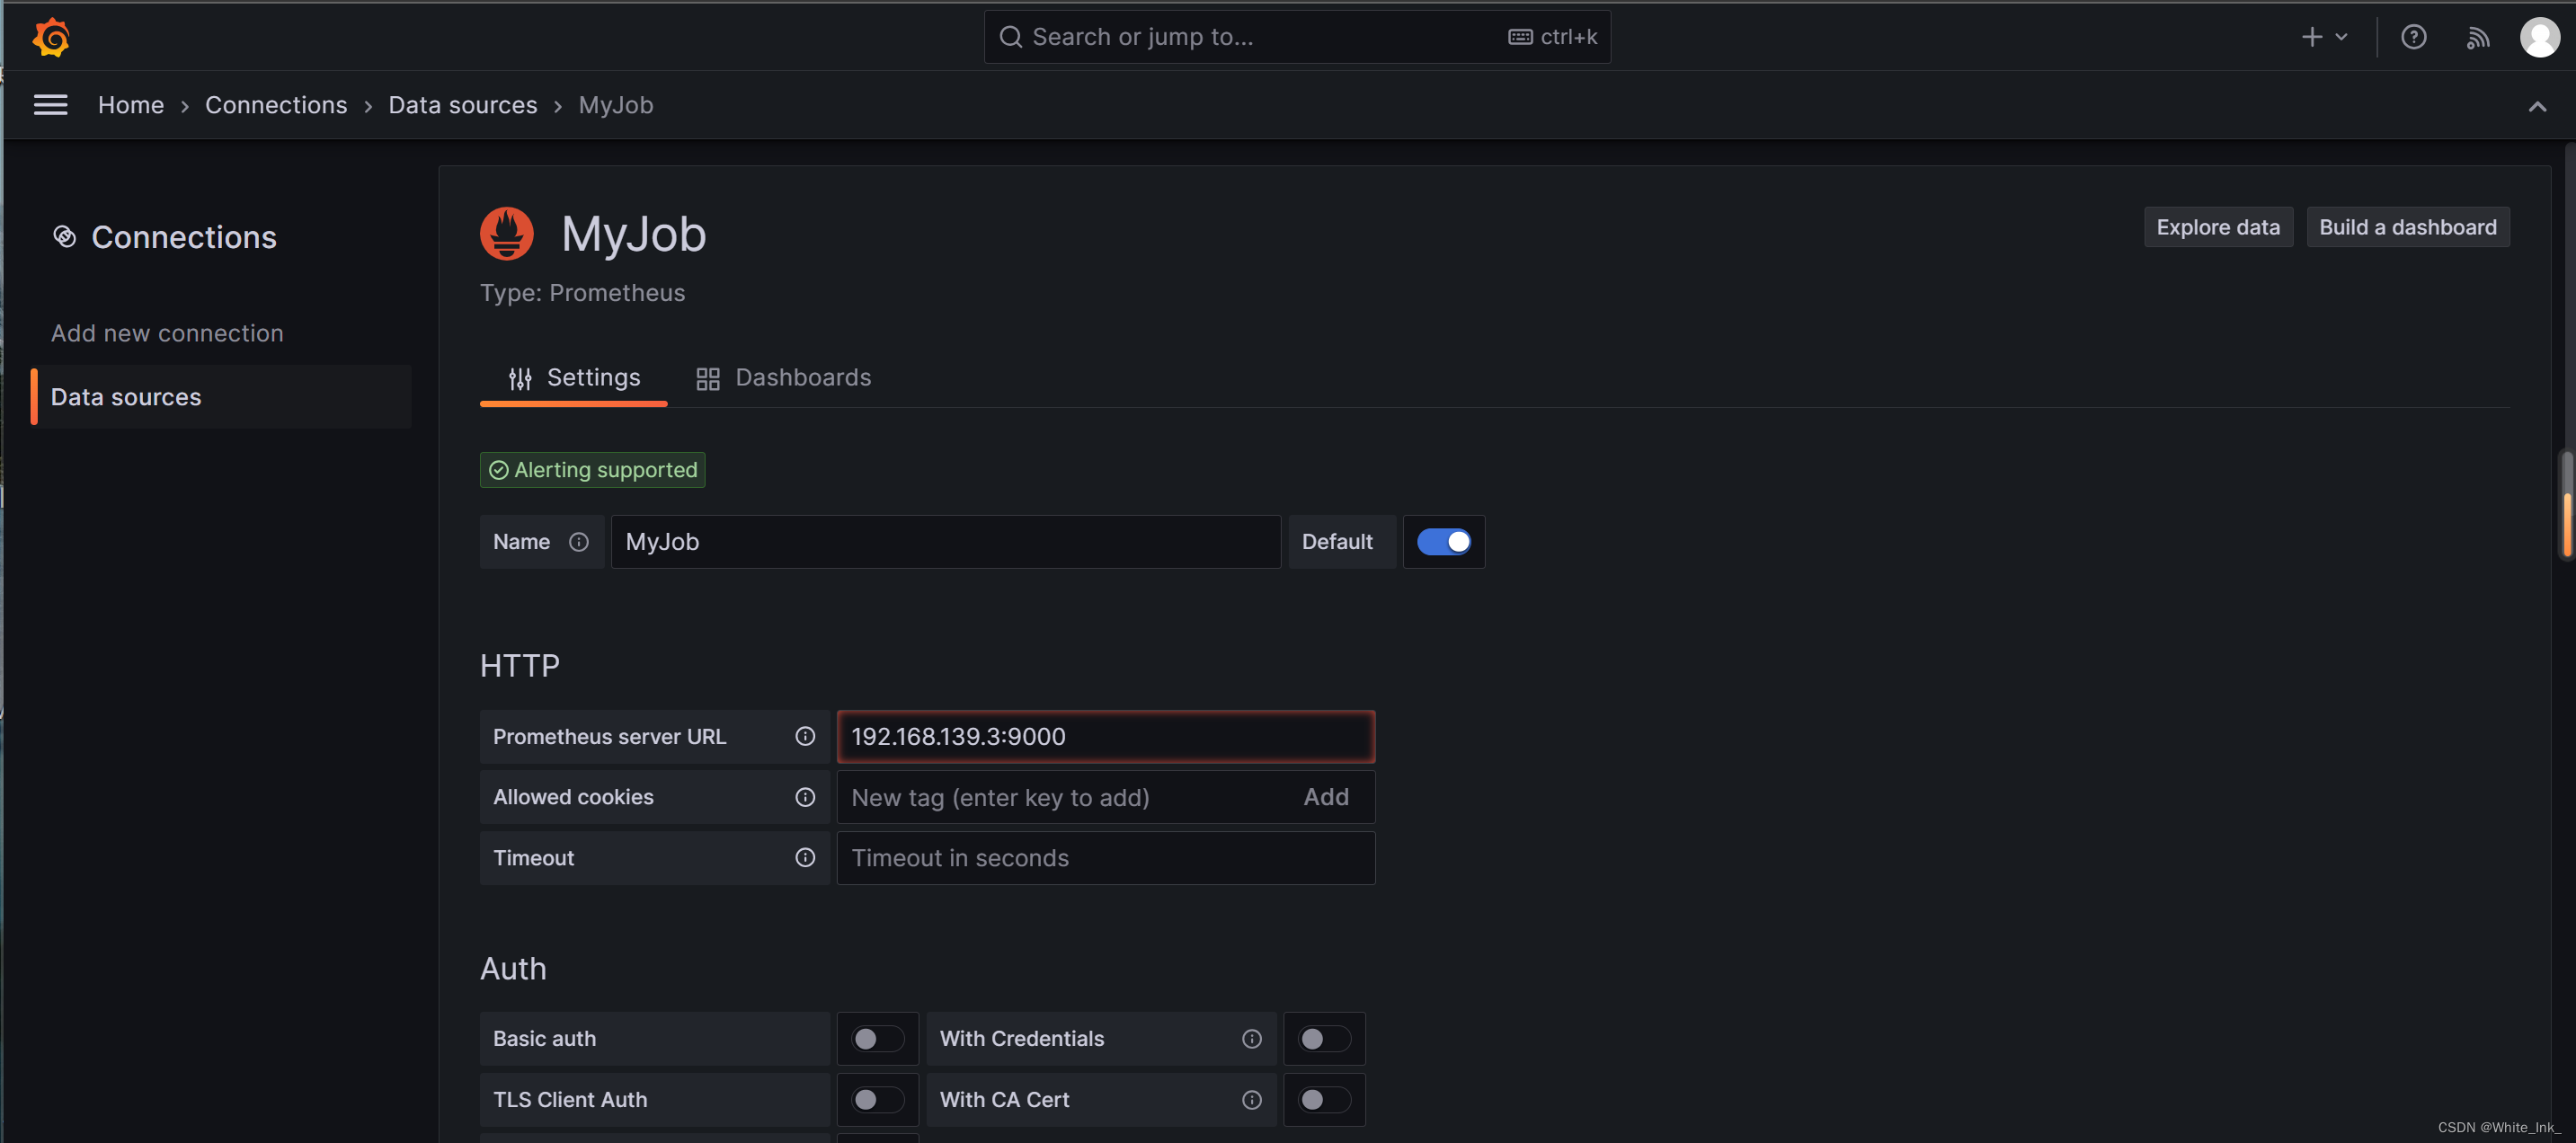Enable the Basic auth toggle
Image resolution: width=2576 pixels, height=1143 pixels.
(876, 1039)
